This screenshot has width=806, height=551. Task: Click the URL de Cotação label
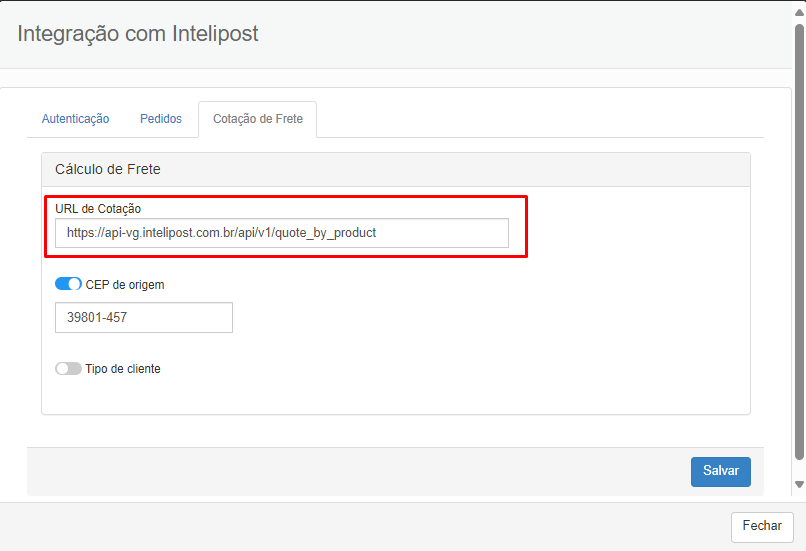[x=98, y=209]
